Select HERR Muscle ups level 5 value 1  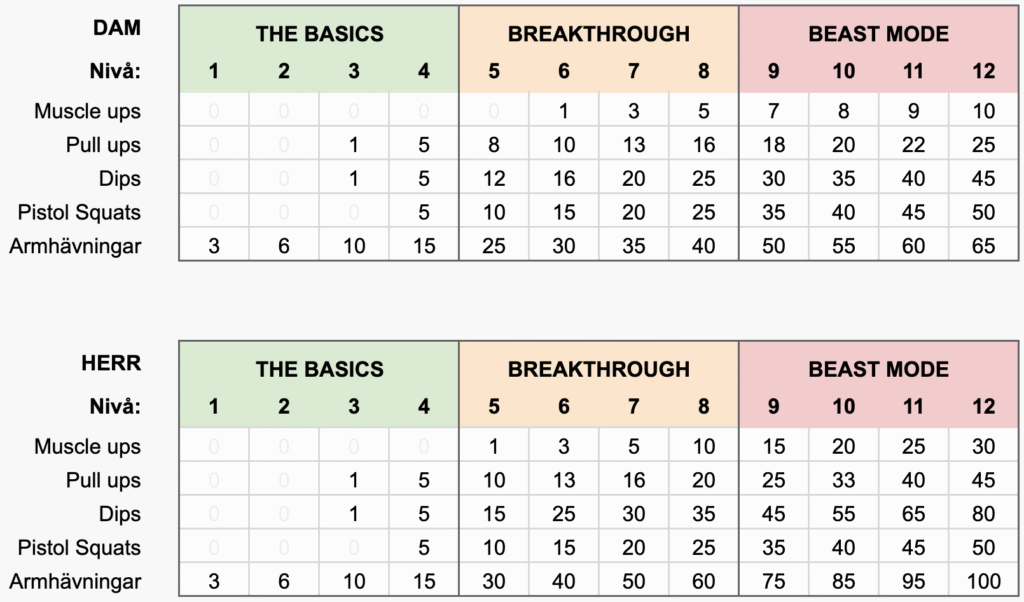coord(494,447)
